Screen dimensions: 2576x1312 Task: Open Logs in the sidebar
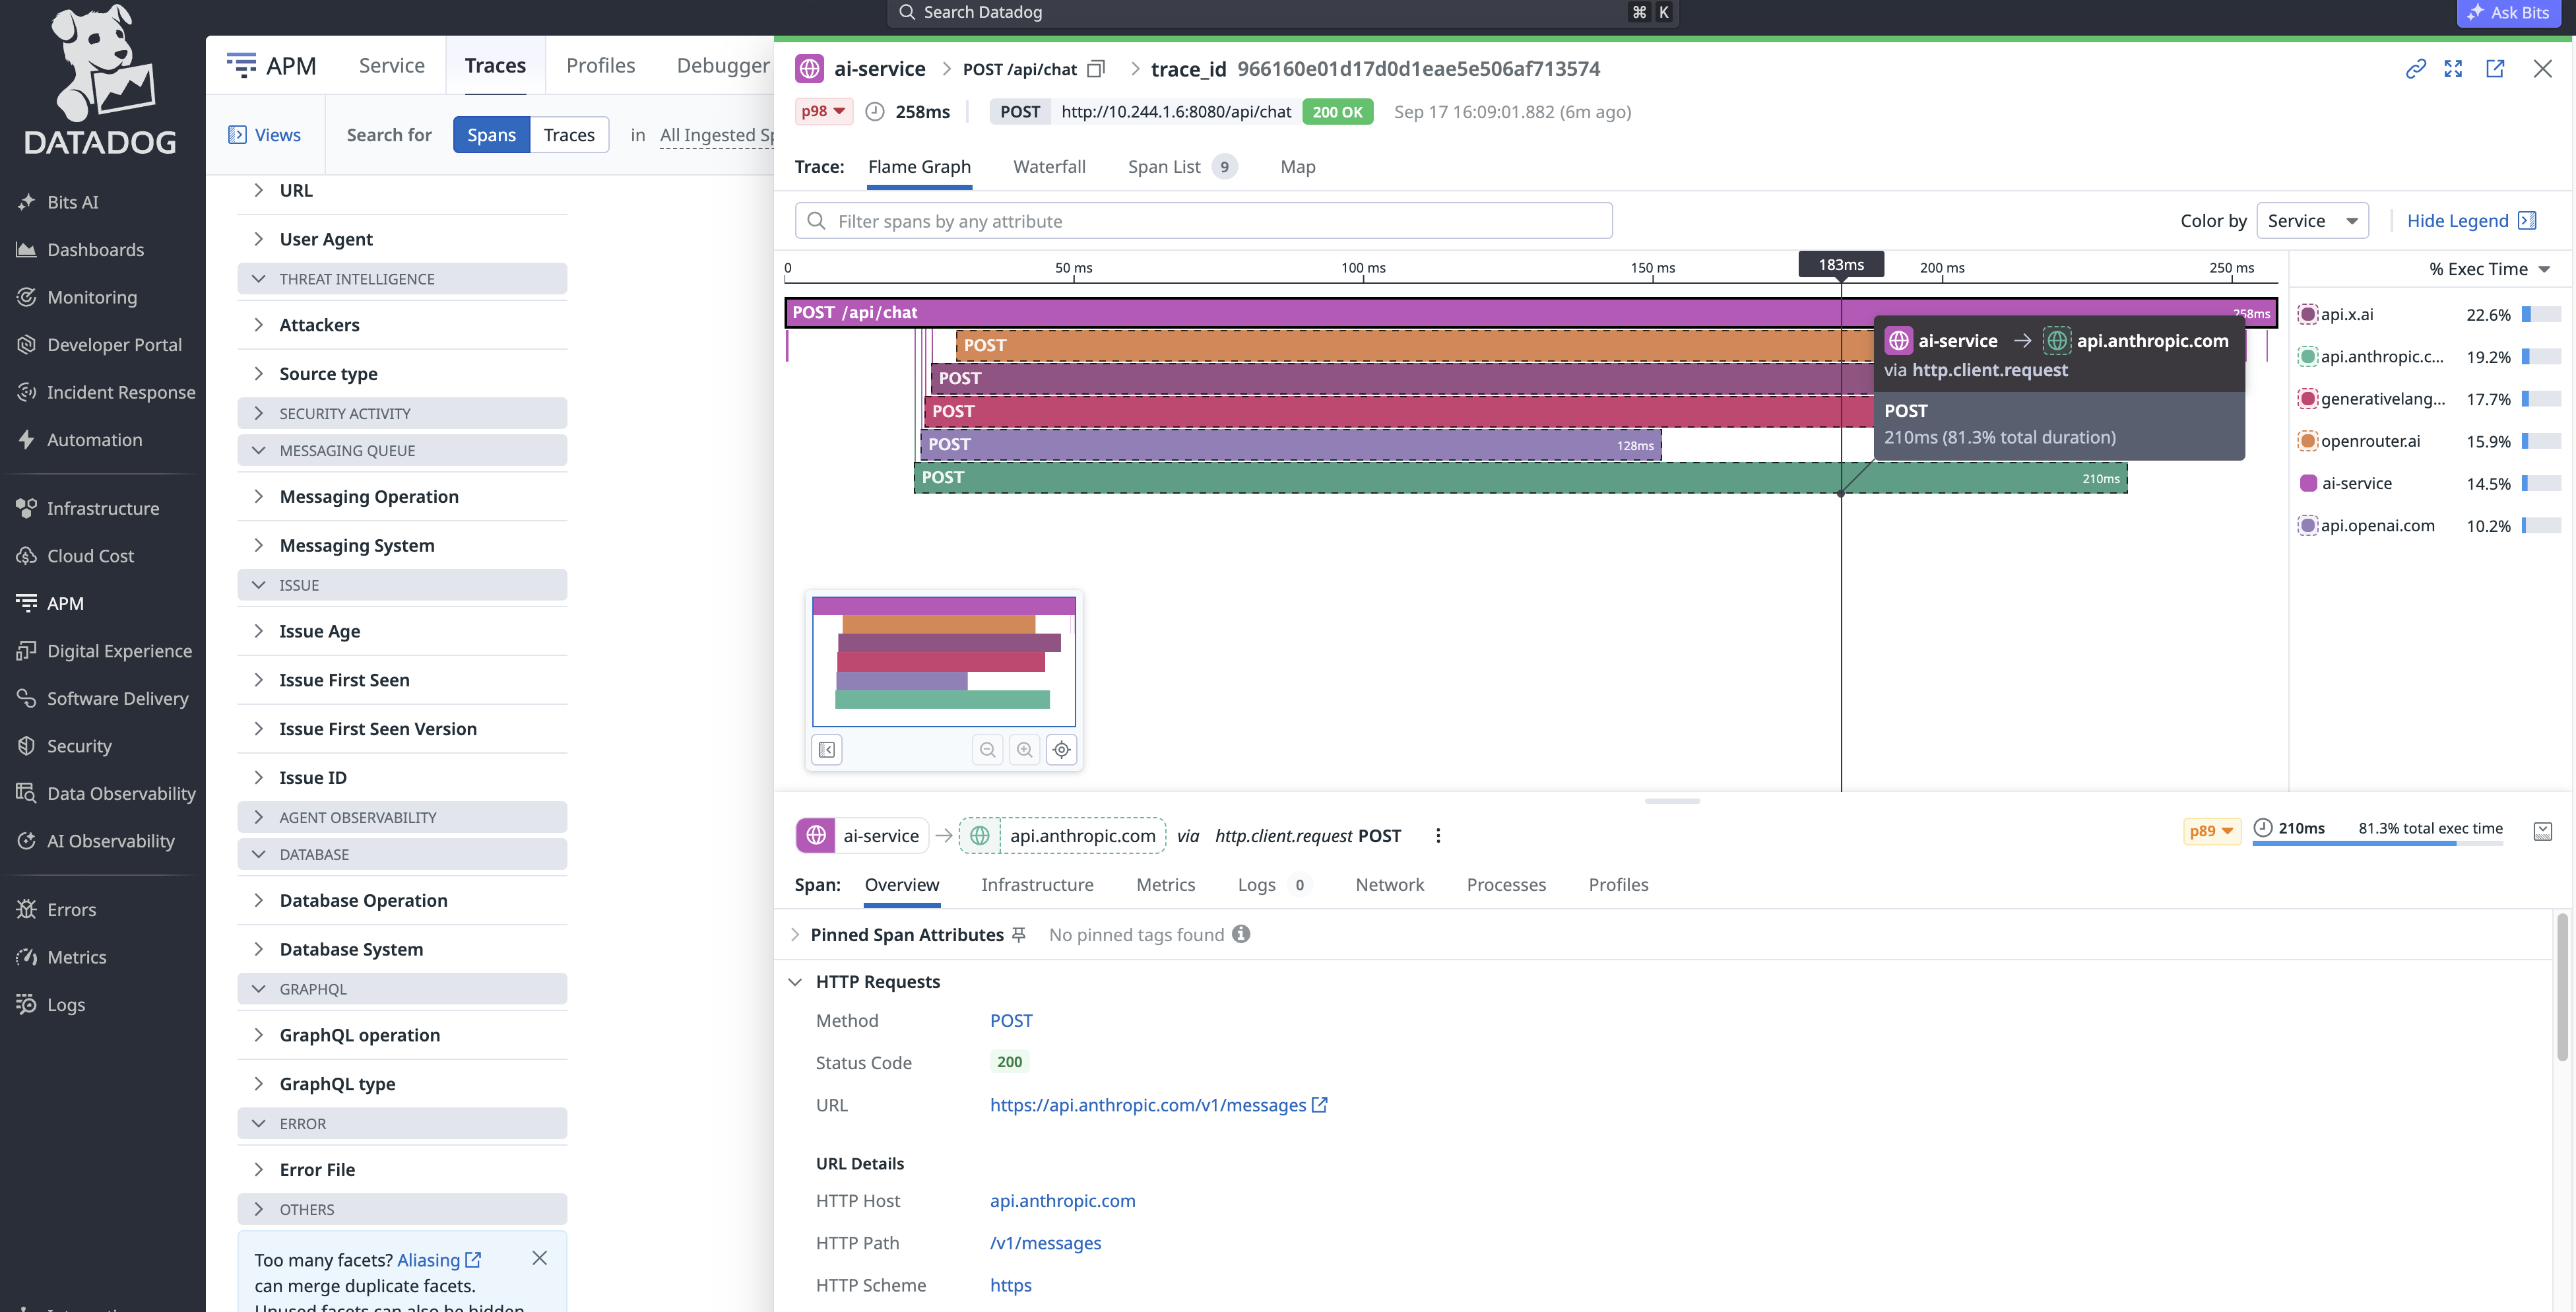click(x=51, y=1005)
